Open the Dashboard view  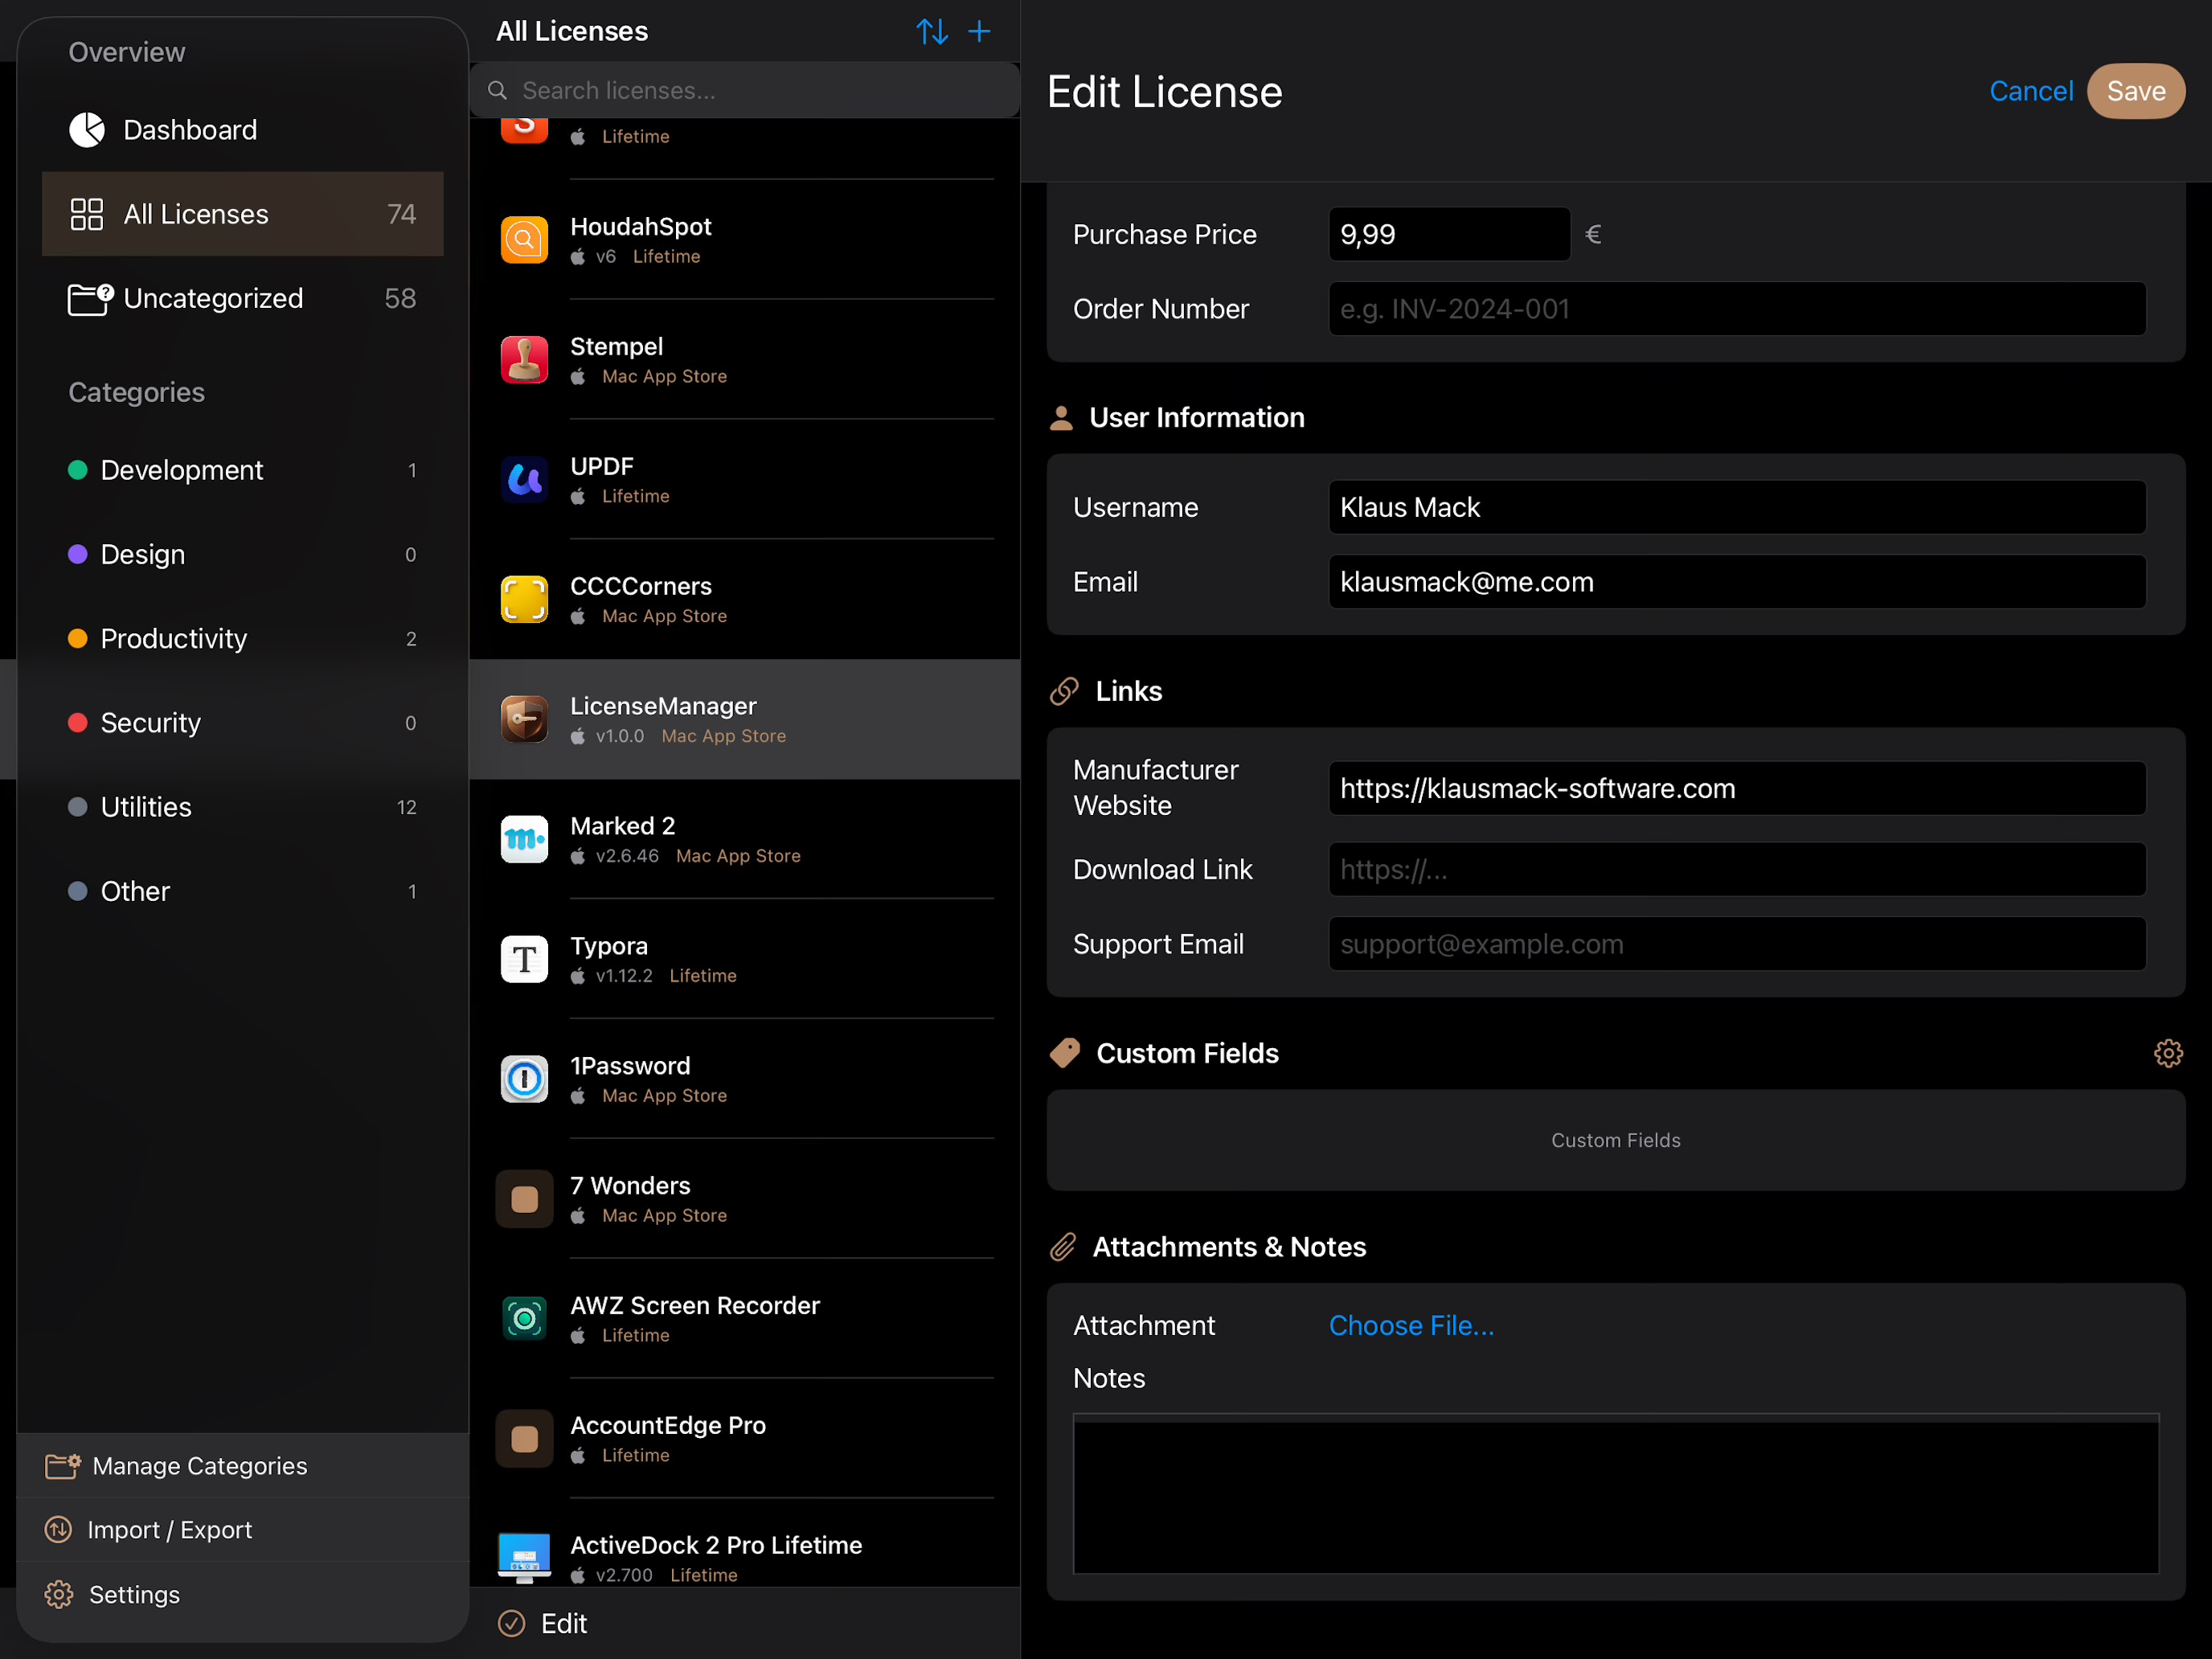(243, 130)
